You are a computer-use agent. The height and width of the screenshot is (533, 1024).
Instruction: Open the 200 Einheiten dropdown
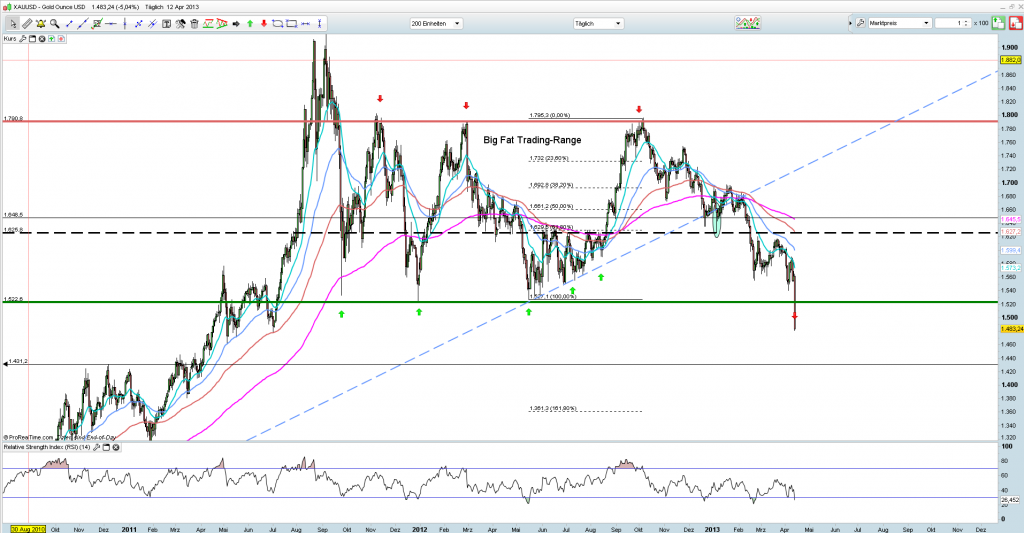point(435,22)
